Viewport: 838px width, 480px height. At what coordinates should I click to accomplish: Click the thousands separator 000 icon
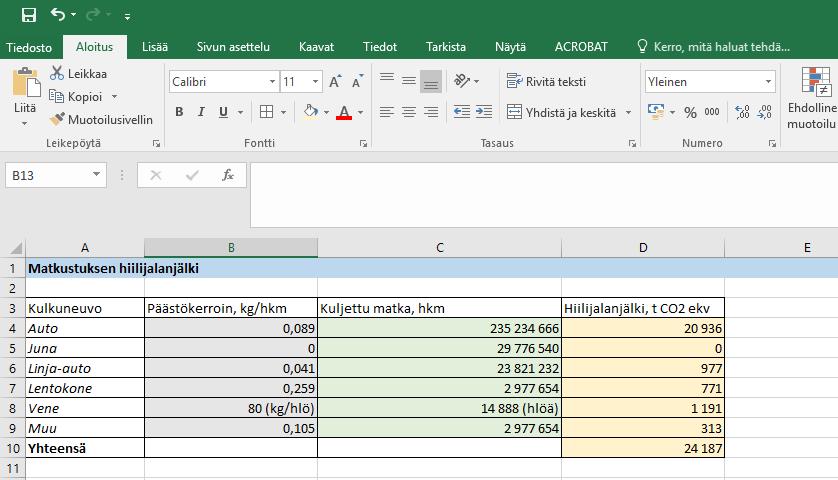tap(712, 112)
